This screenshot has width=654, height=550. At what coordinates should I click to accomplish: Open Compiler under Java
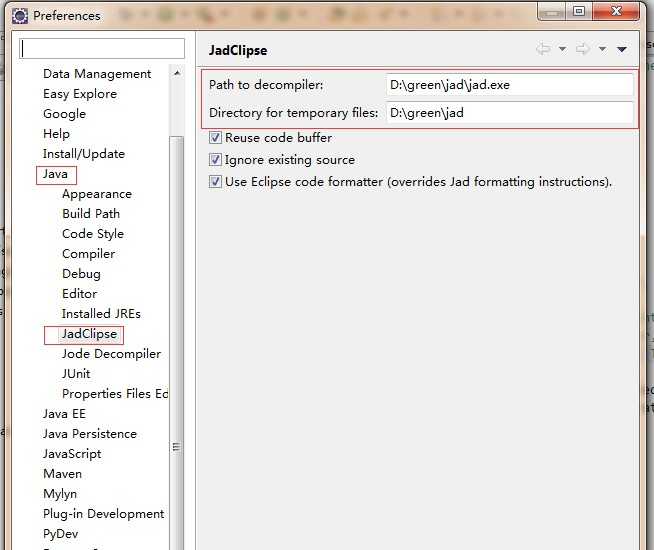point(88,254)
